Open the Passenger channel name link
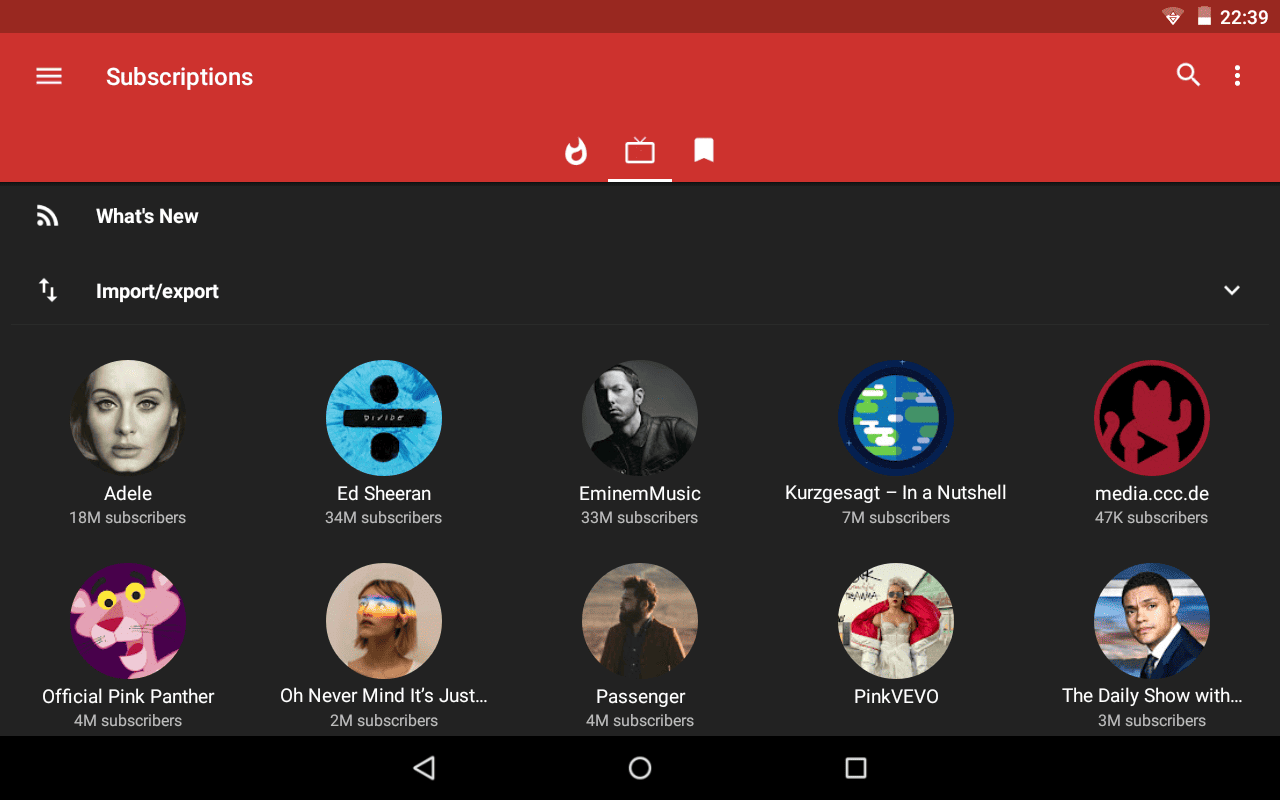The height and width of the screenshot is (800, 1280). coord(640,696)
